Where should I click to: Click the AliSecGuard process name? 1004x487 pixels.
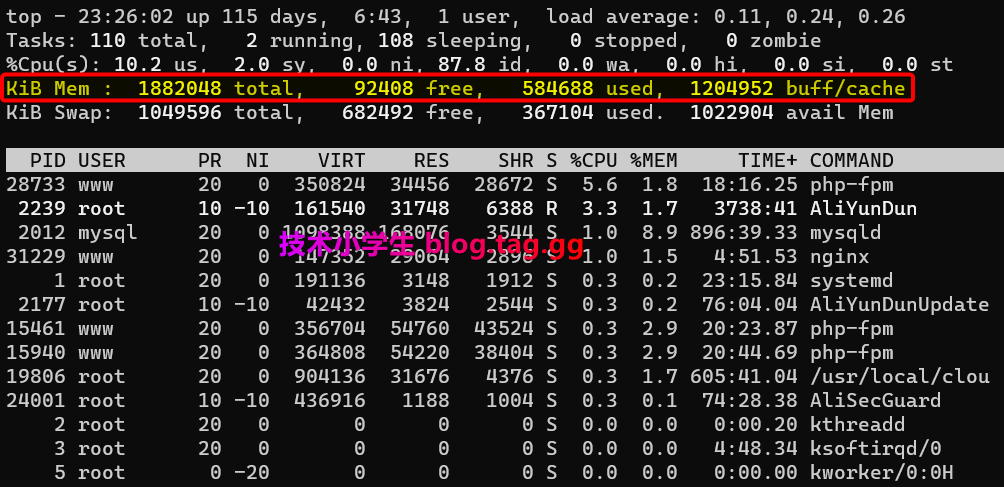[x=875, y=400]
